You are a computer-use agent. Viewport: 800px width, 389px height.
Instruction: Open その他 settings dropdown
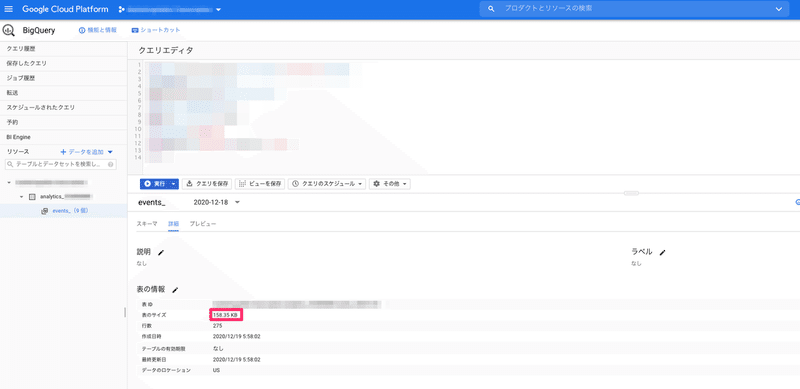(x=389, y=183)
